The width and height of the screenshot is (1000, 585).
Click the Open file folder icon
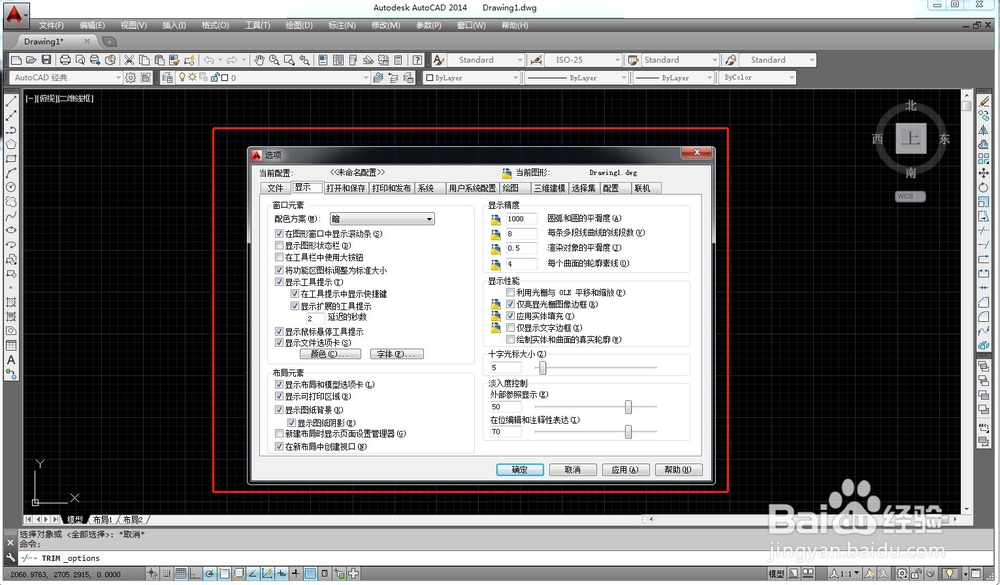coord(31,60)
